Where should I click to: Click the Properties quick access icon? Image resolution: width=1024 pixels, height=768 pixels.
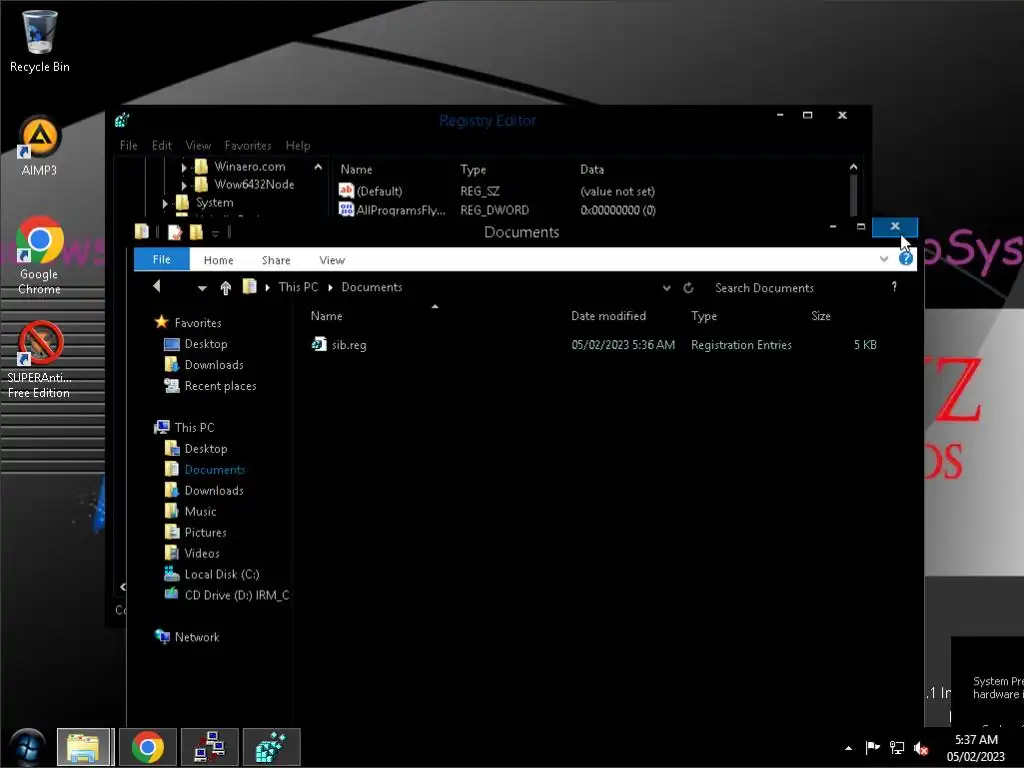(x=174, y=232)
